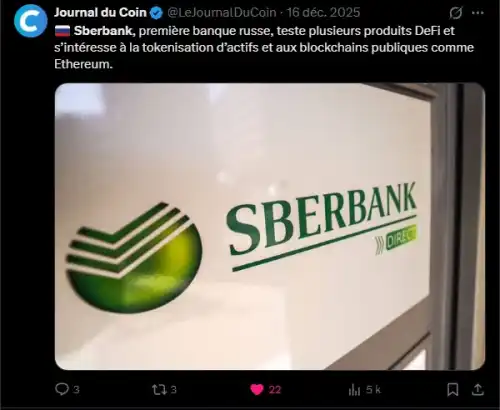
Task: Click the Russian flag emoji
Action: (62, 31)
